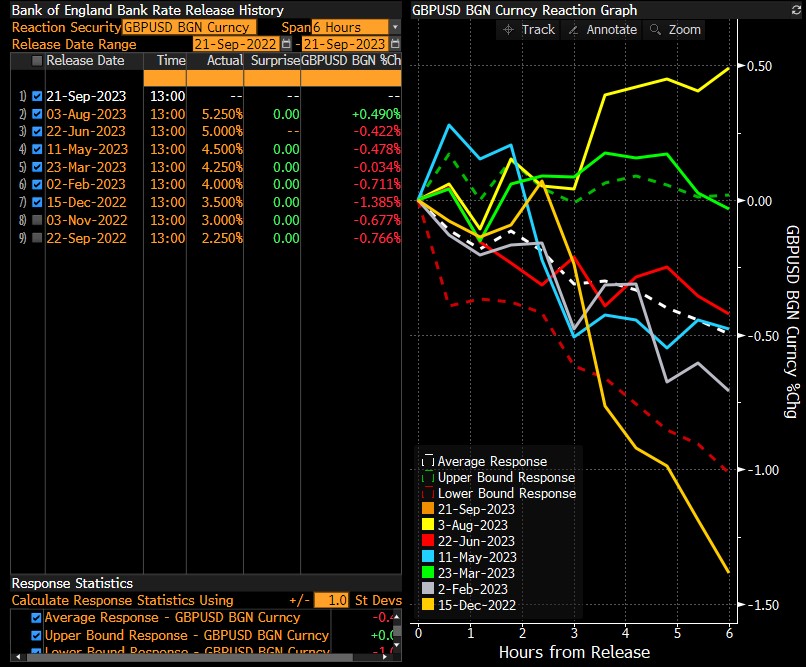Activate the Track crosshair tool

tap(529, 29)
